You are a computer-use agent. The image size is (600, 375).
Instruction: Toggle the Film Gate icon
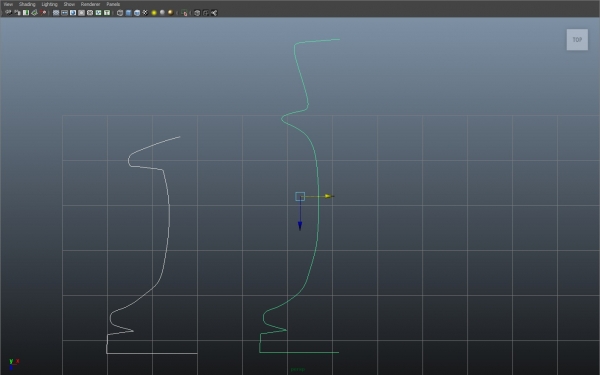point(64,13)
